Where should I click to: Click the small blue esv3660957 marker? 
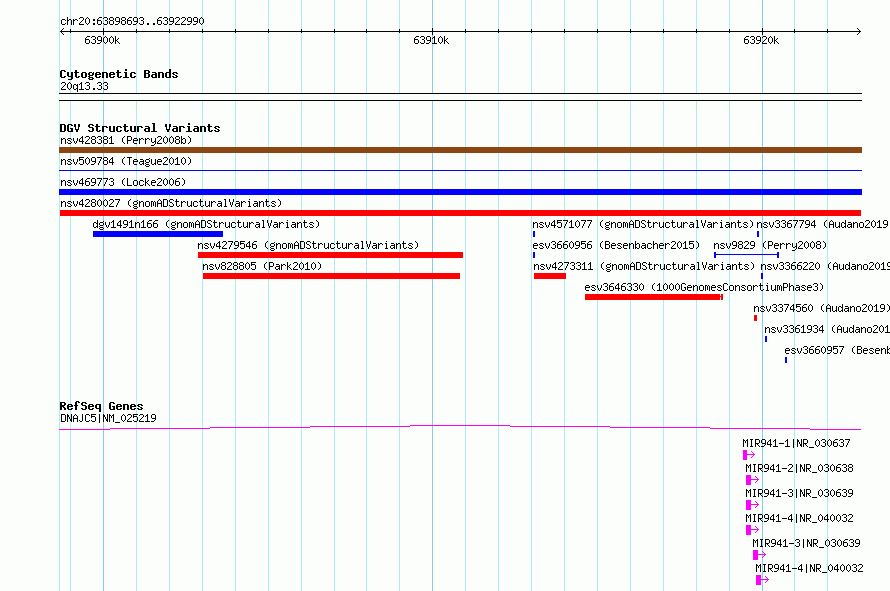(786, 360)
